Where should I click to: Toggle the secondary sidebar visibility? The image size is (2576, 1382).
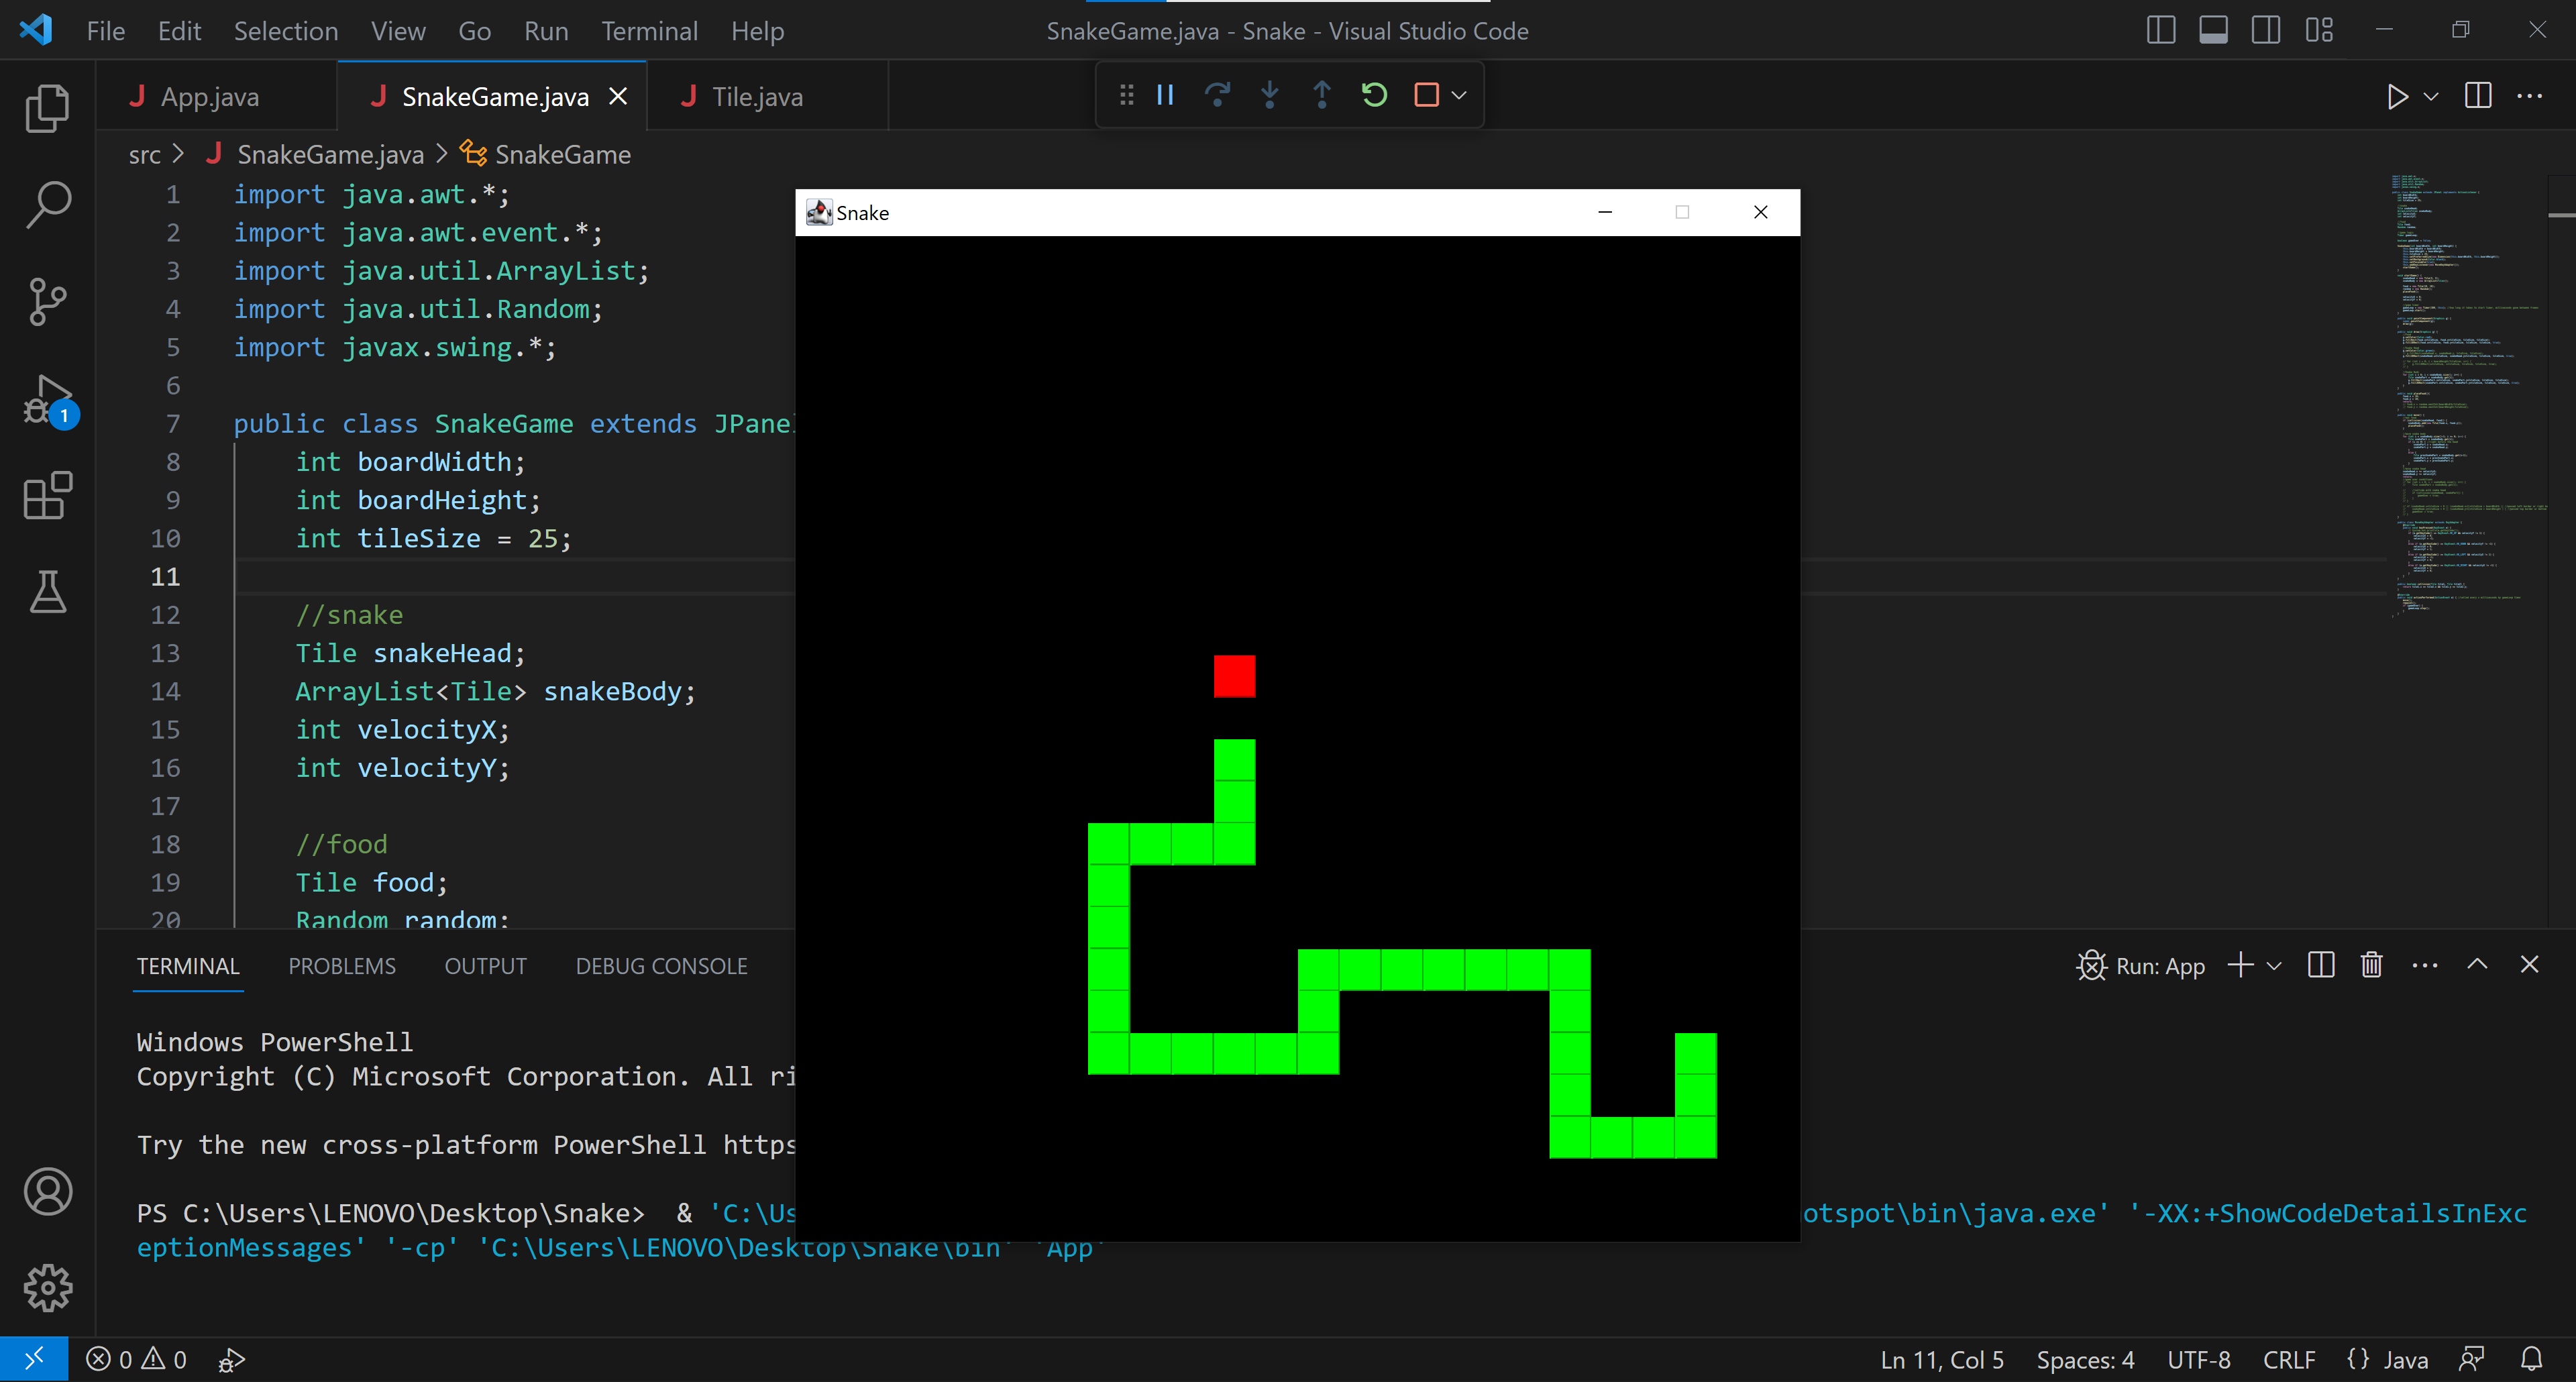(x=2266, y=30)
